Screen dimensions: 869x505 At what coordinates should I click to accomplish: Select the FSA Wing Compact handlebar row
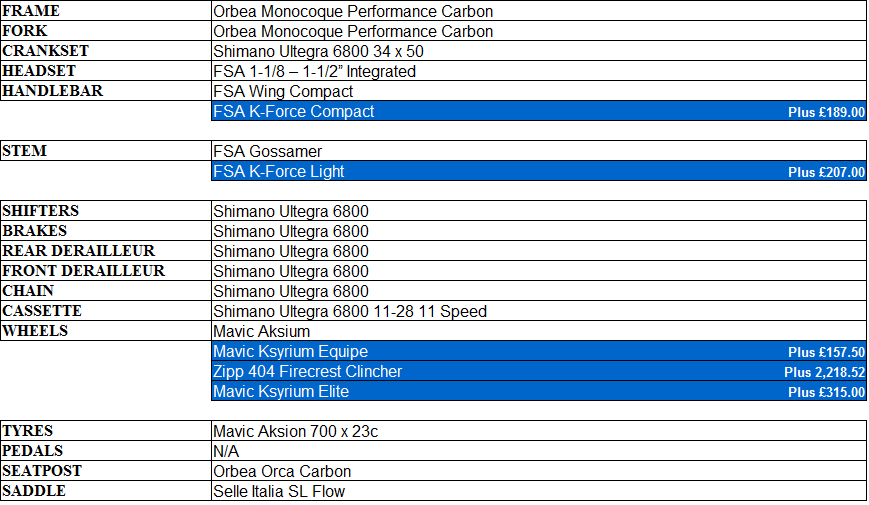tap(283, 92)
